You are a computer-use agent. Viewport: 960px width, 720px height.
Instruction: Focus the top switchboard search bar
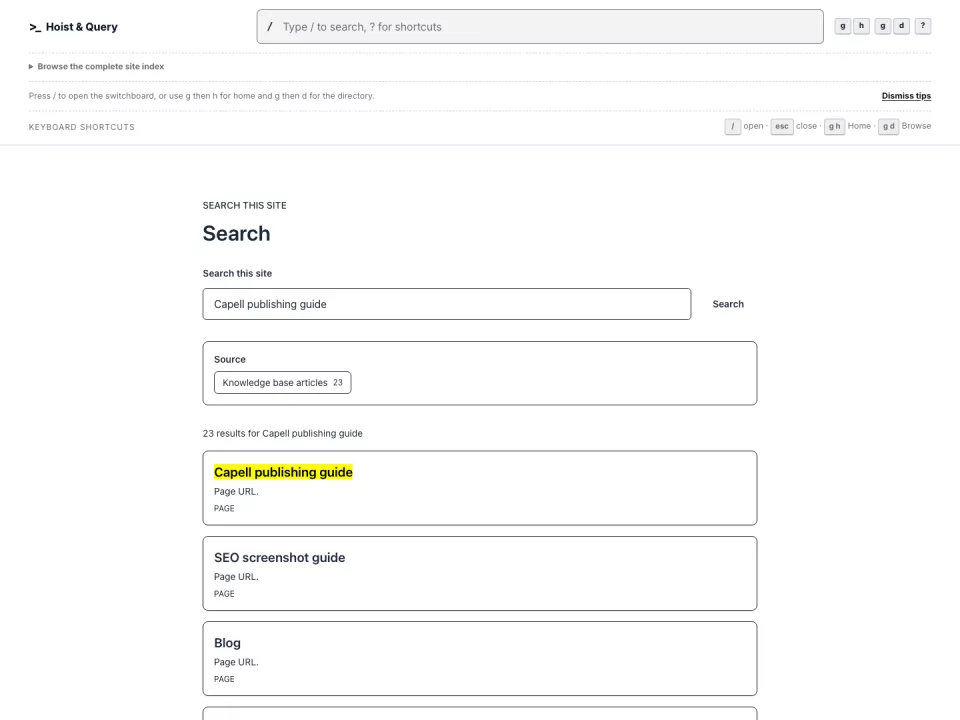click(540, 26)
